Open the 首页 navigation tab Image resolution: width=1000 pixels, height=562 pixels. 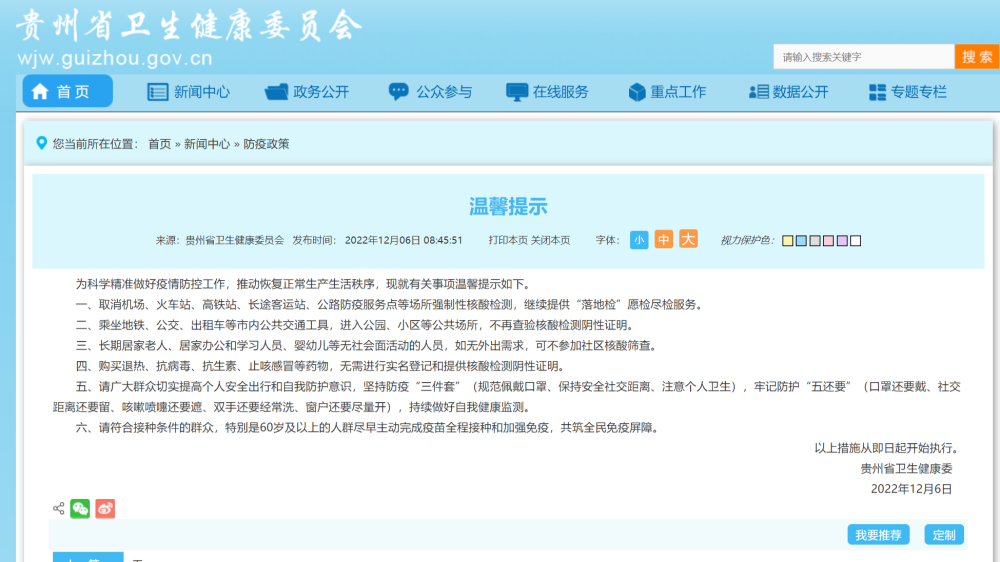(68, 91)
